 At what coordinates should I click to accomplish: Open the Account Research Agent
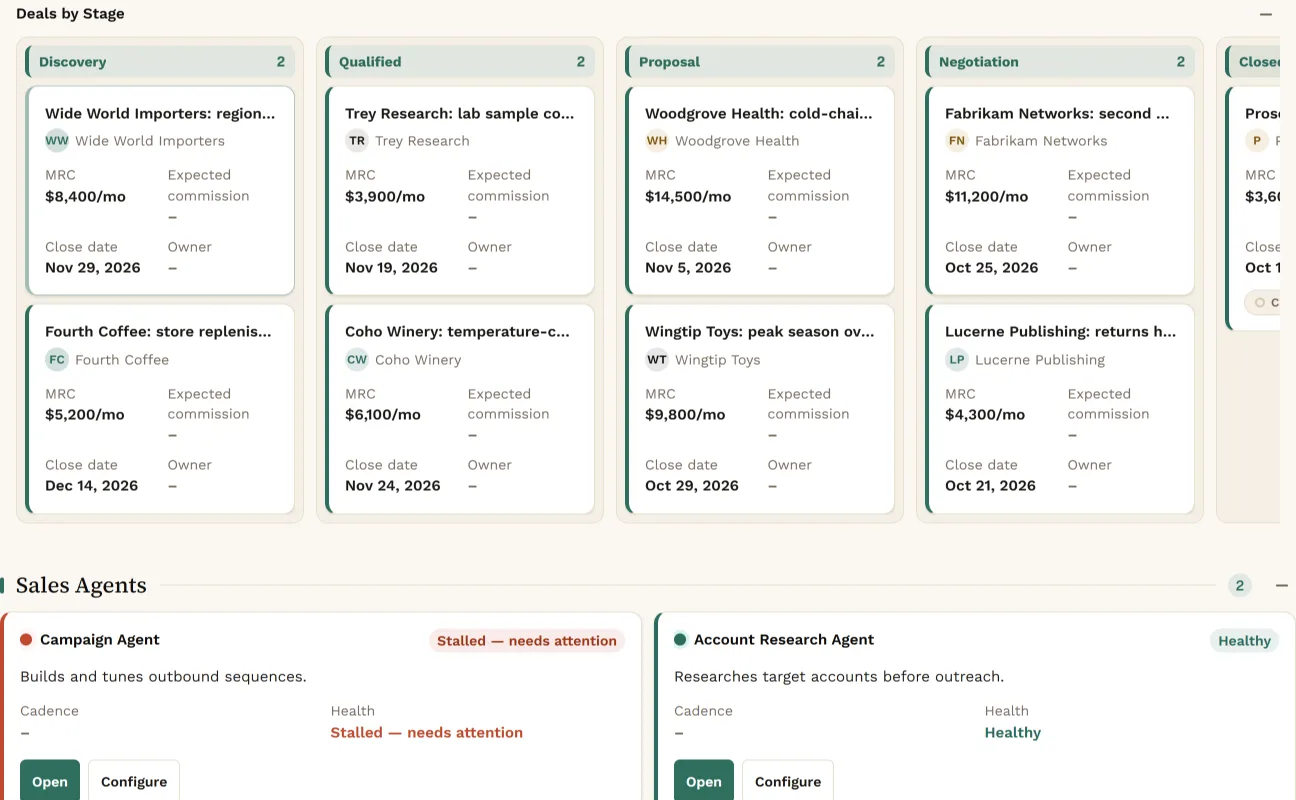coord(704,781)
